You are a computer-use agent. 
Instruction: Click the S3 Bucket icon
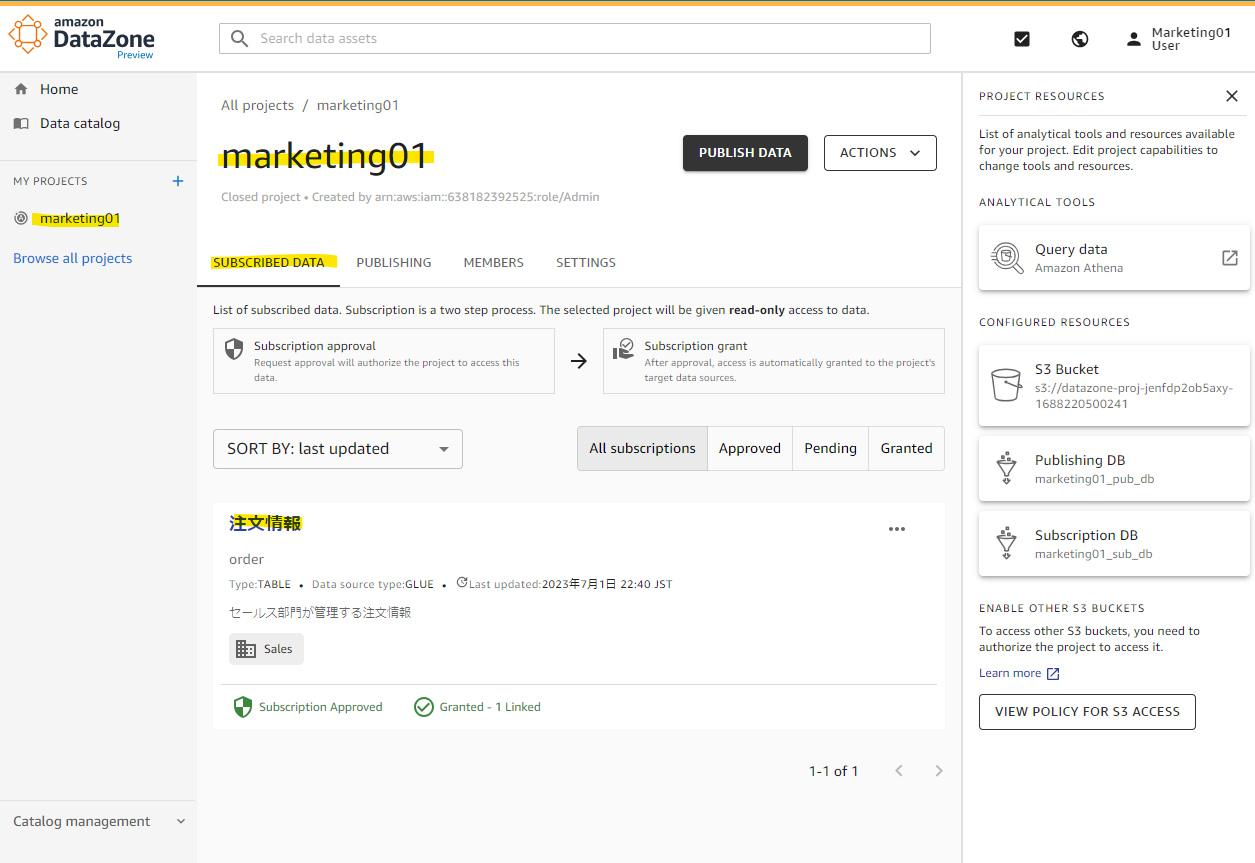(x=1006, y=384)
